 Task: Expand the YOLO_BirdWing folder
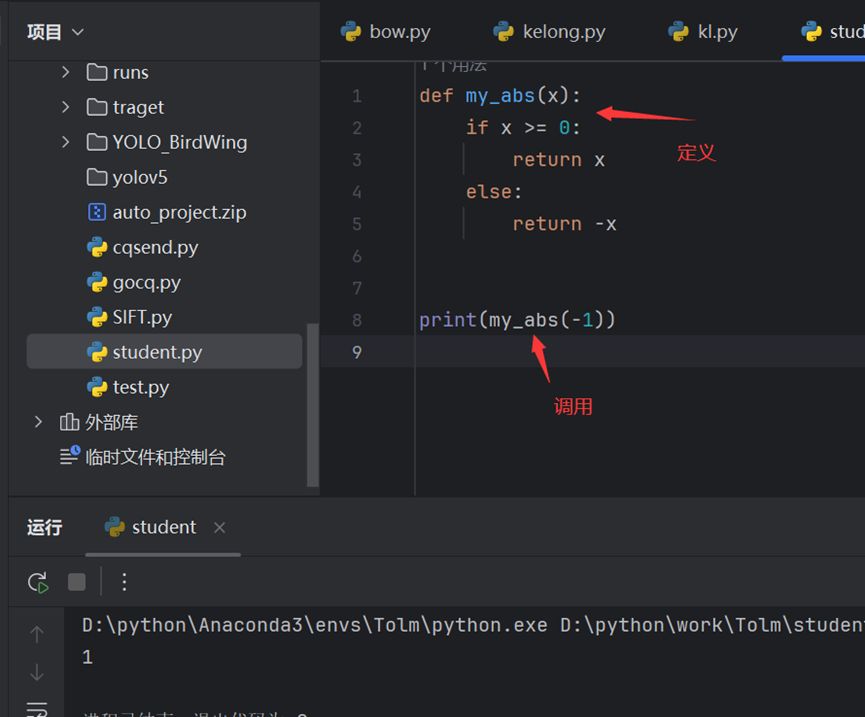[66, 142]
